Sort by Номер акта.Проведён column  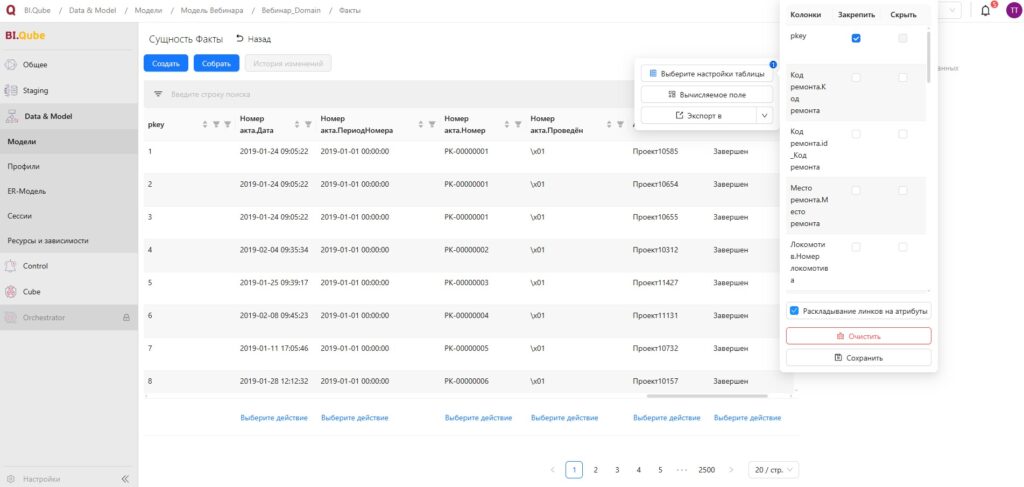click(x=609, y=124)
